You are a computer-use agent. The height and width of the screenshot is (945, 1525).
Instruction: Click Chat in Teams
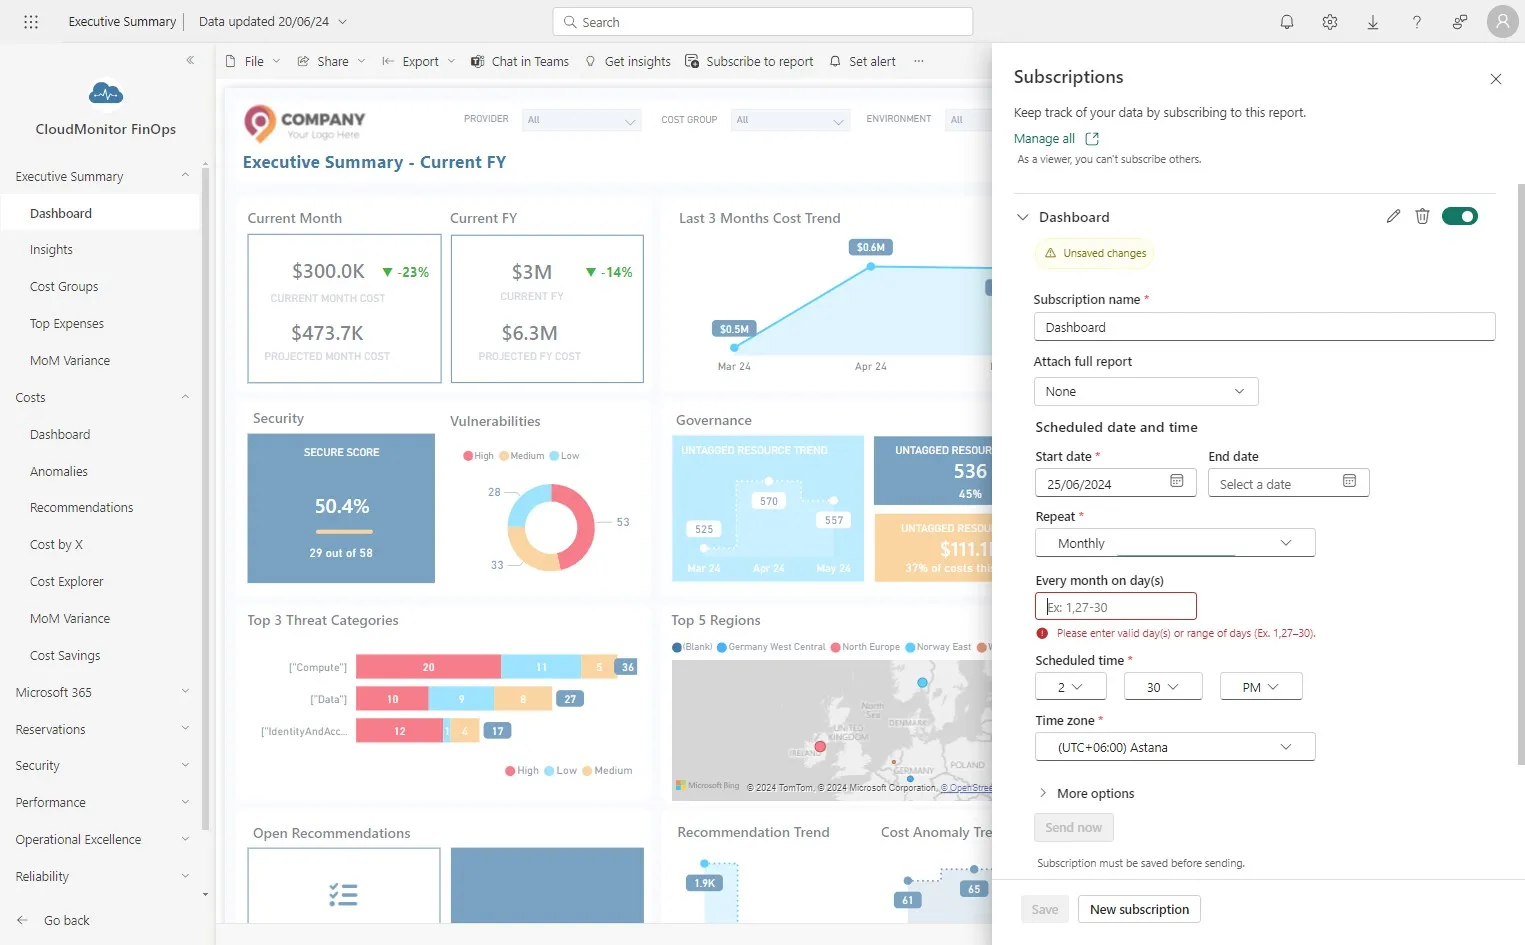pyautogui.click(x=520, y=61)
